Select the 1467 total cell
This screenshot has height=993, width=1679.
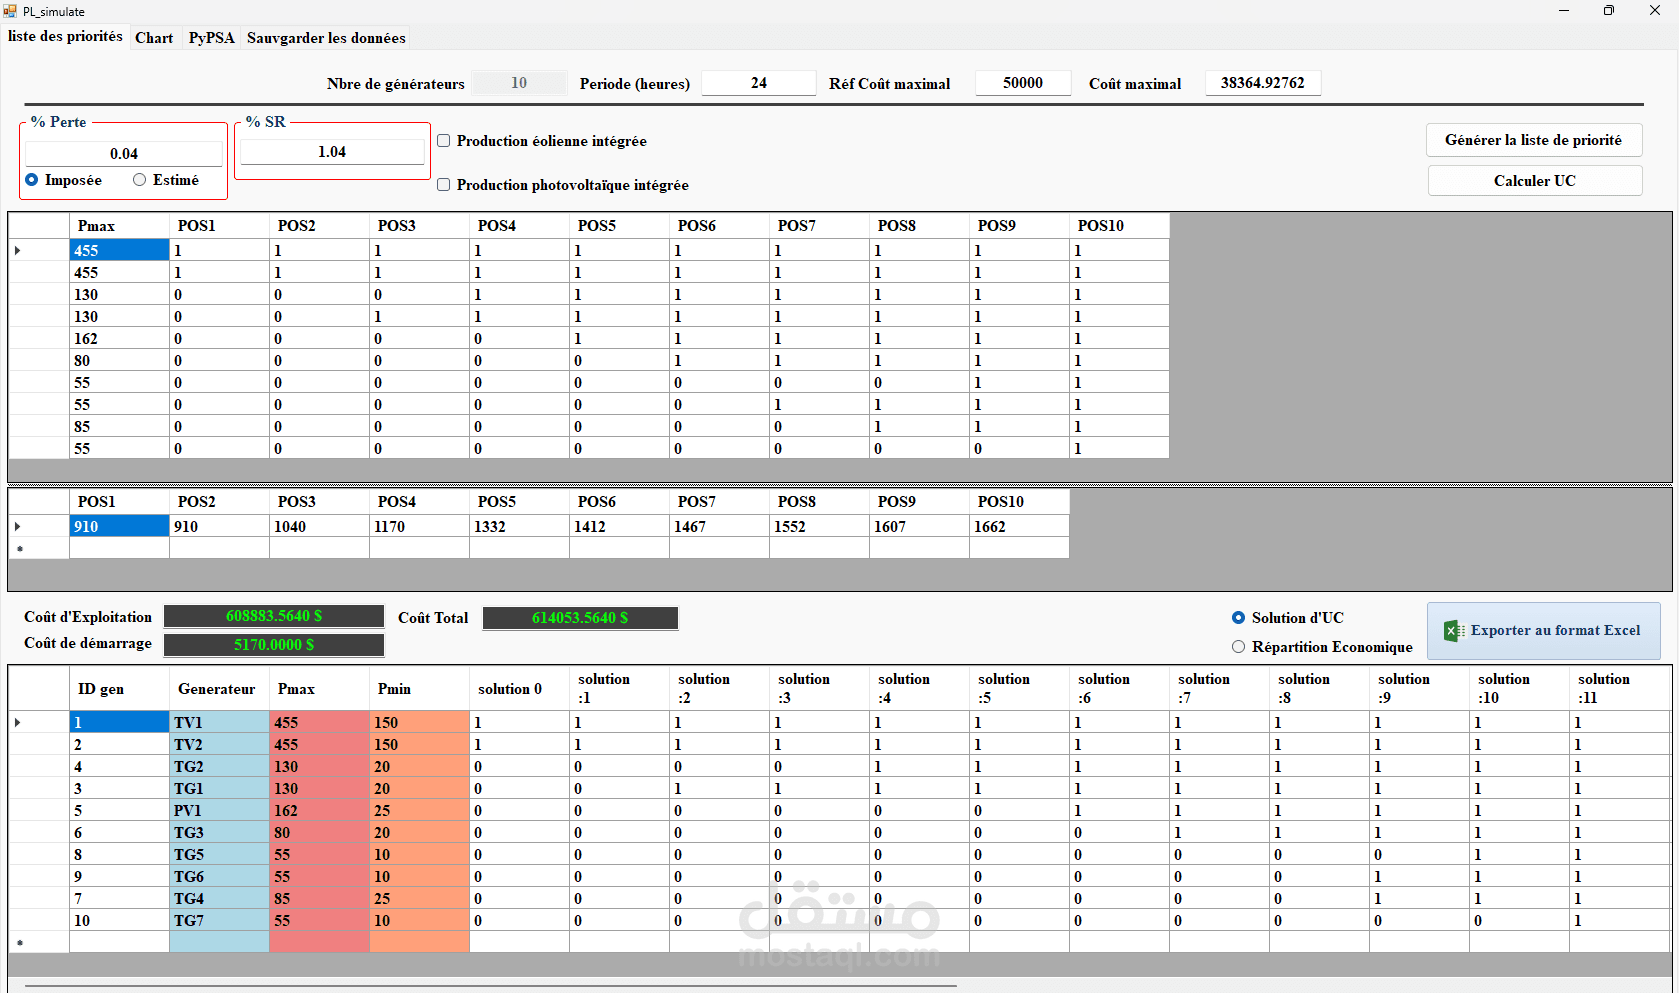[x=719, y=527]
